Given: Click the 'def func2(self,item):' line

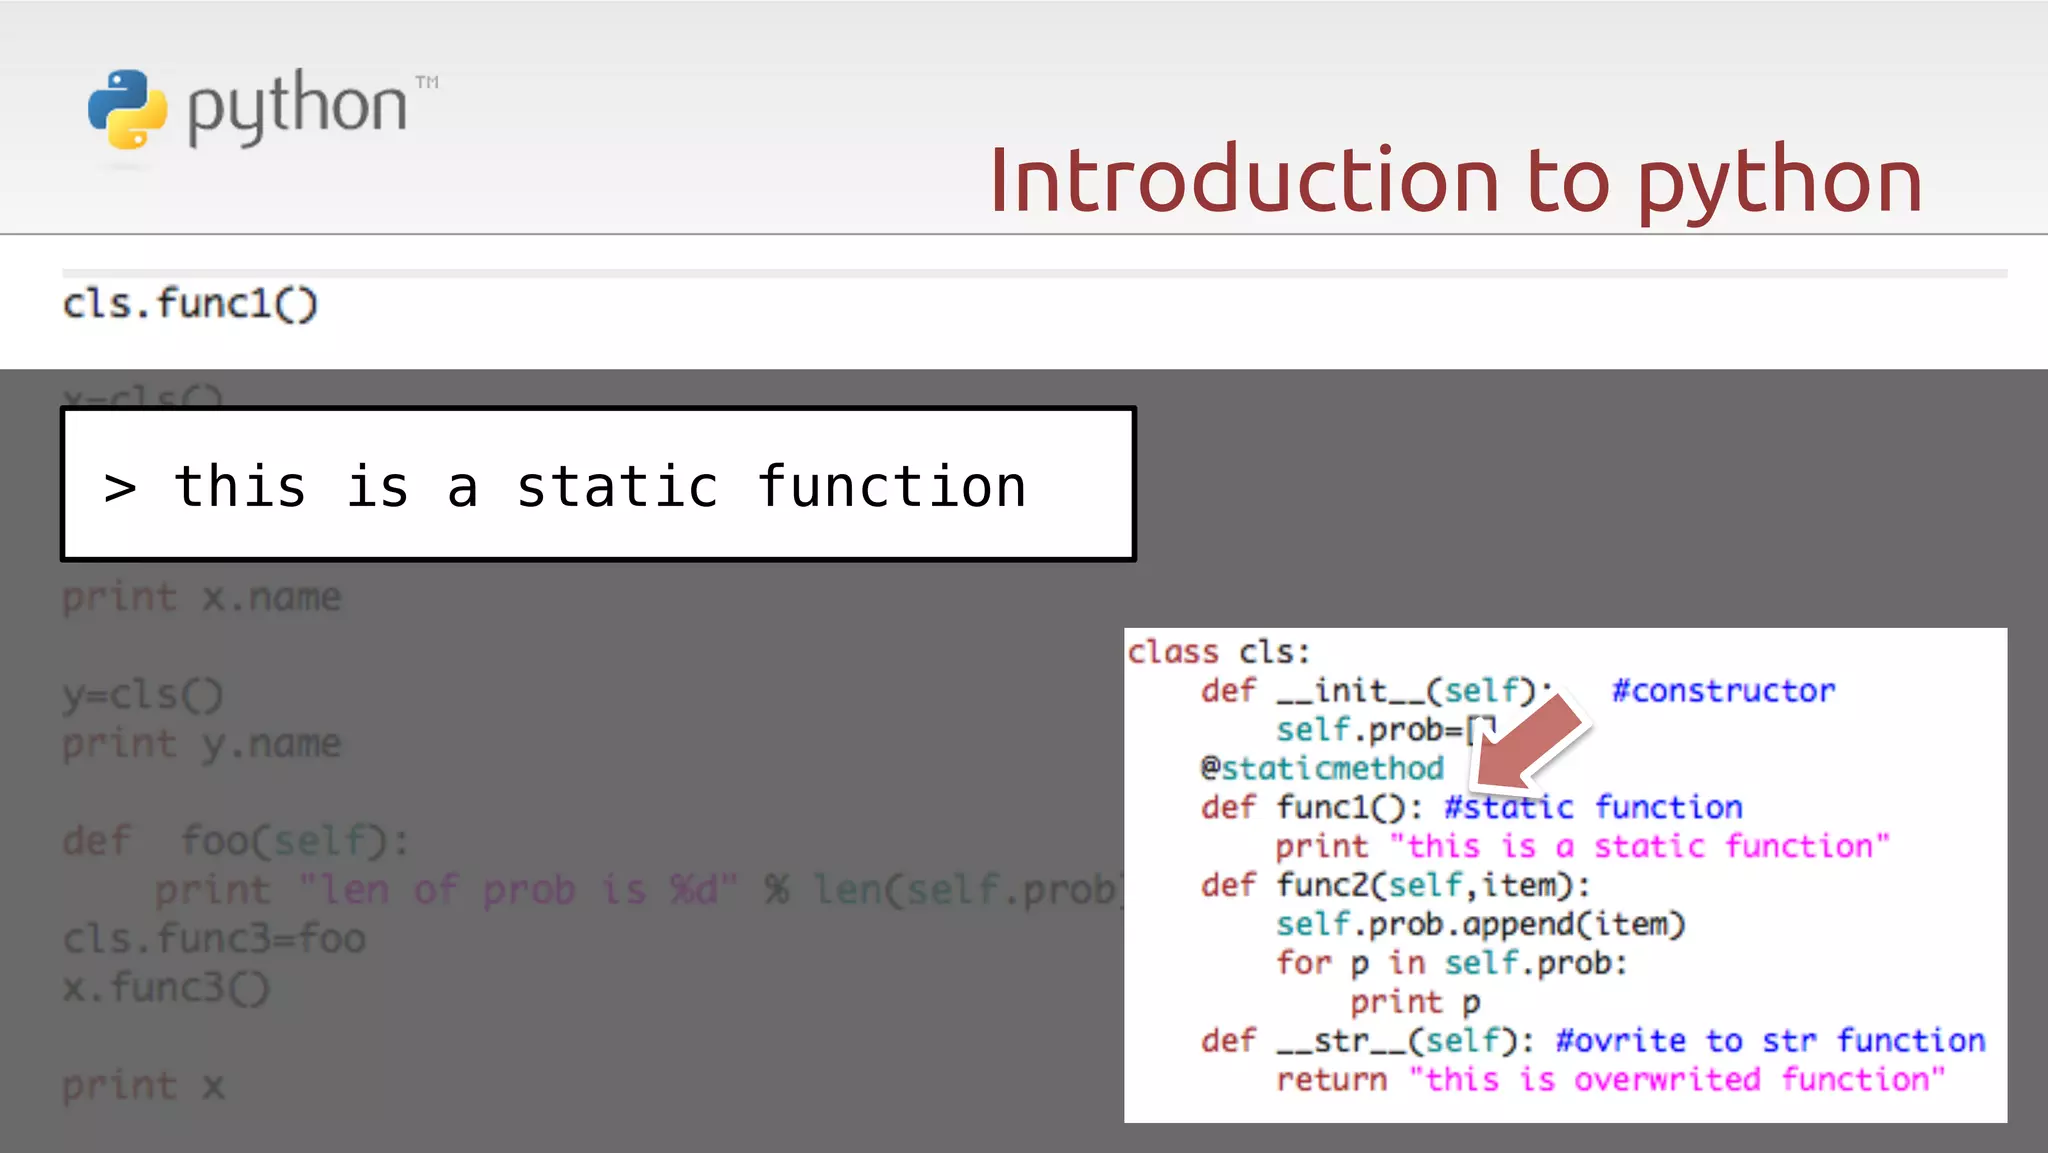Looking at the screenshot, I should click(1395, 885).
